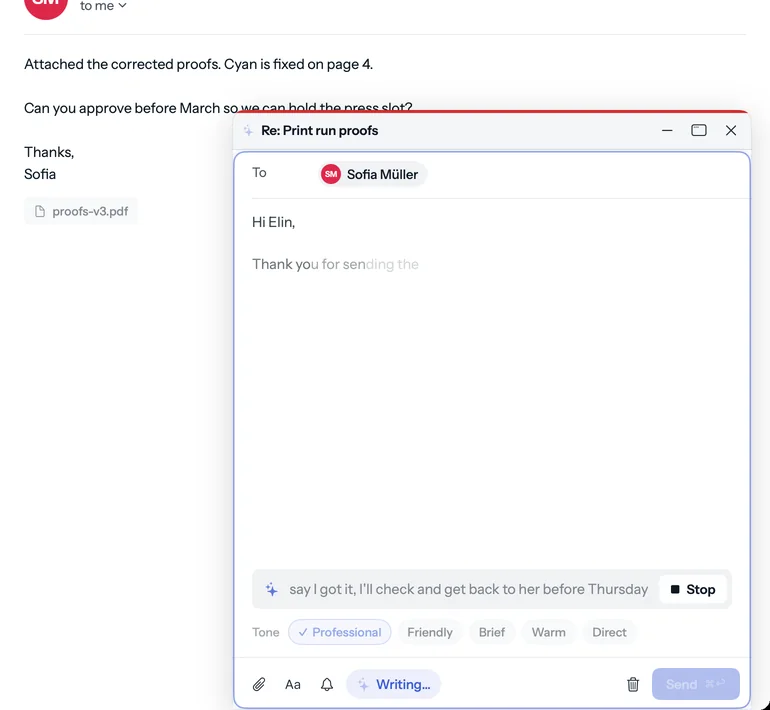Select the Warm tone

549,632
